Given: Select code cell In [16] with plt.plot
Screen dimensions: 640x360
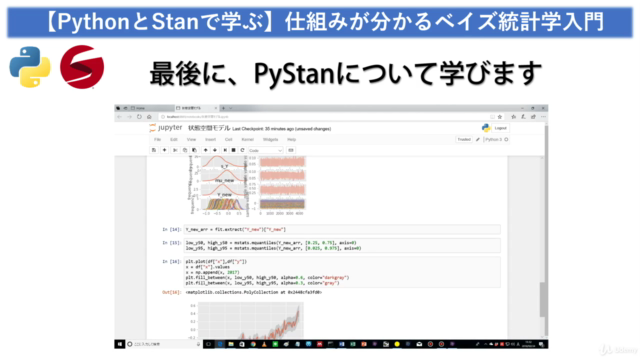Looking at the screenshot, I should click(x=342, y=272).
